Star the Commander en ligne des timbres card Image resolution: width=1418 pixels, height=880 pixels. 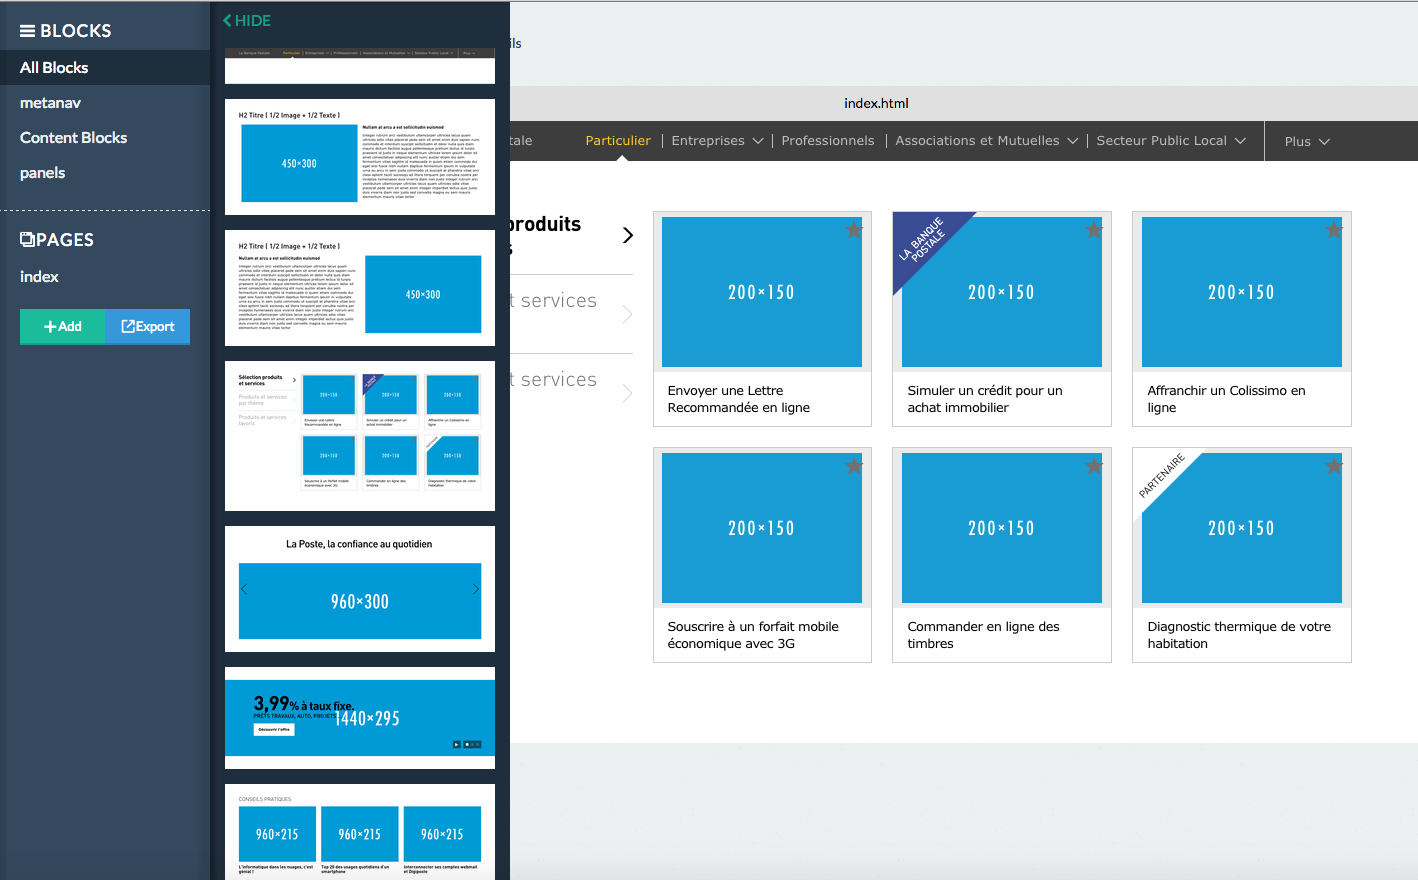coord(1094,466)
